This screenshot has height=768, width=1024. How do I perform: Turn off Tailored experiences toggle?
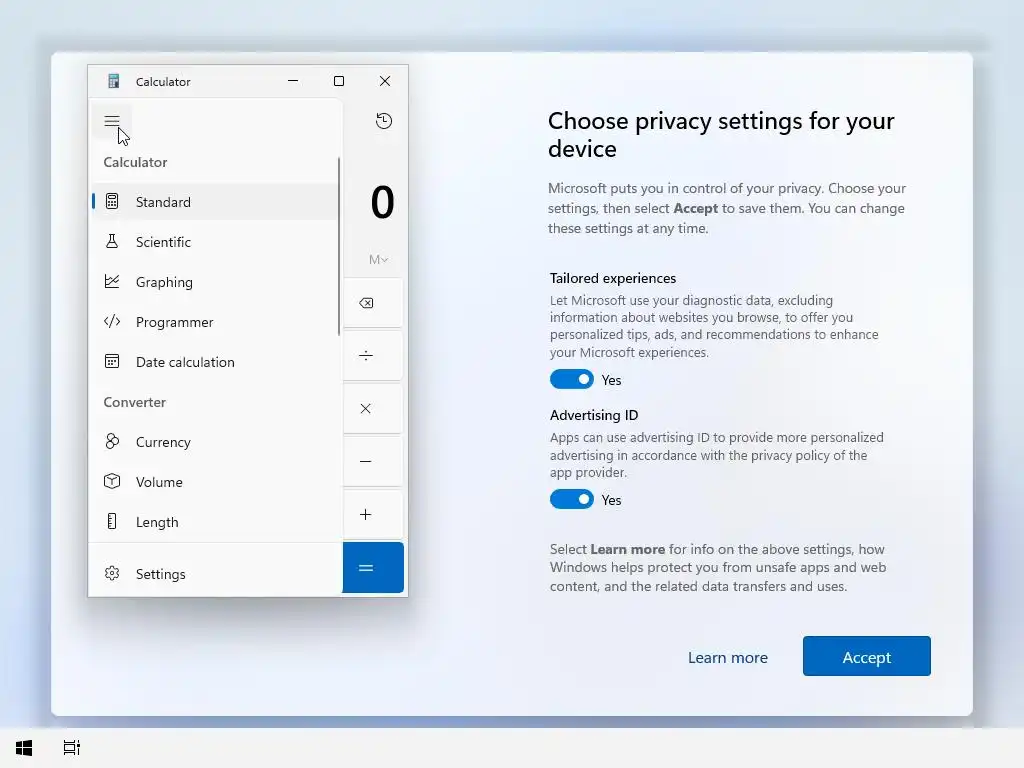click(x=571, y=379)
